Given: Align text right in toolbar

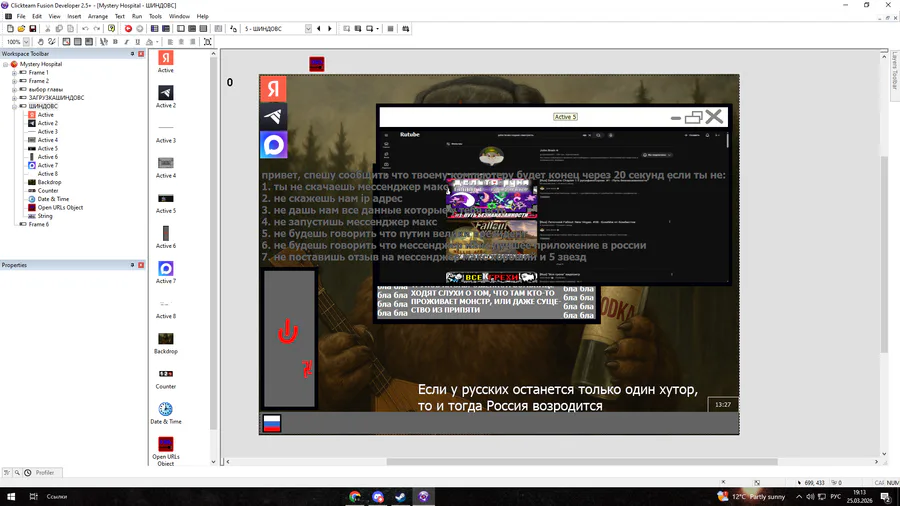Looking at the screenshot, I should pos(192,42).
